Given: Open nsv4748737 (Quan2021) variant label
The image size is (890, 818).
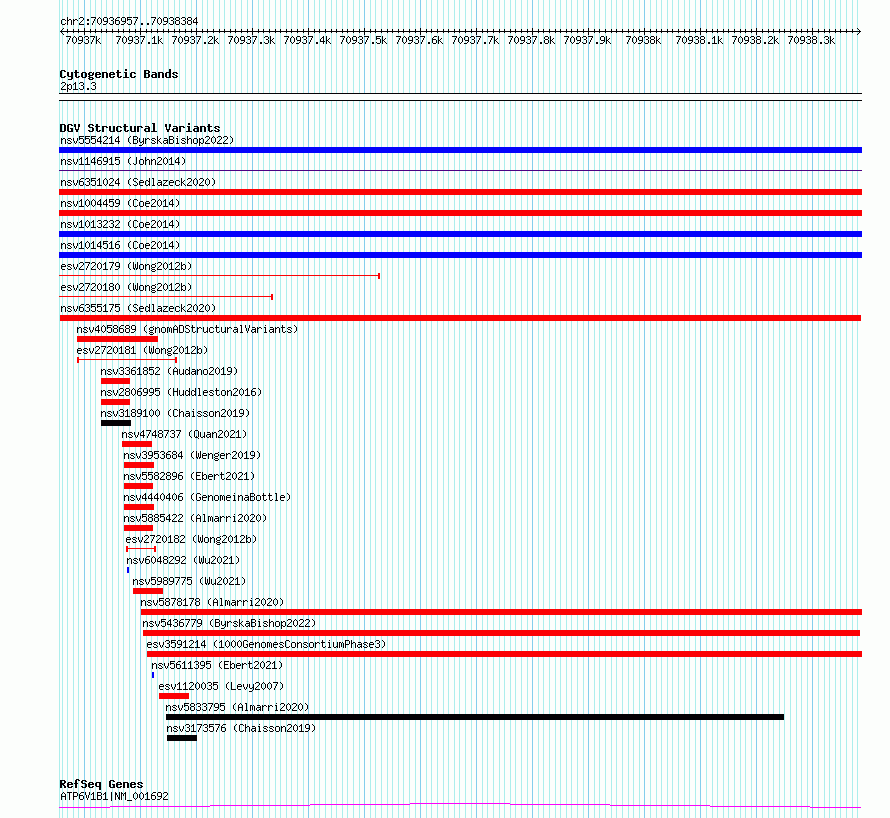Looking at the screenshot, I should (184, 434).
